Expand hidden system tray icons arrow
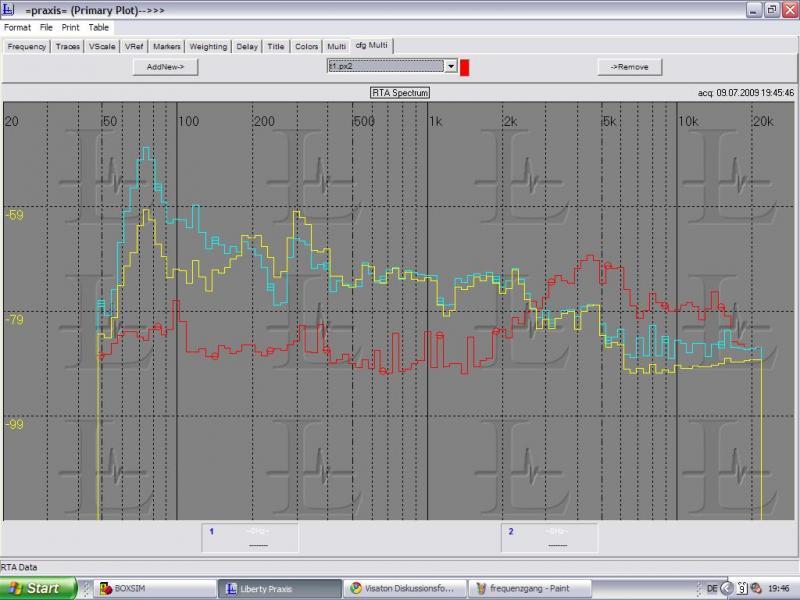The height and width of the screenshot is (600, 800). click(728, 588)
